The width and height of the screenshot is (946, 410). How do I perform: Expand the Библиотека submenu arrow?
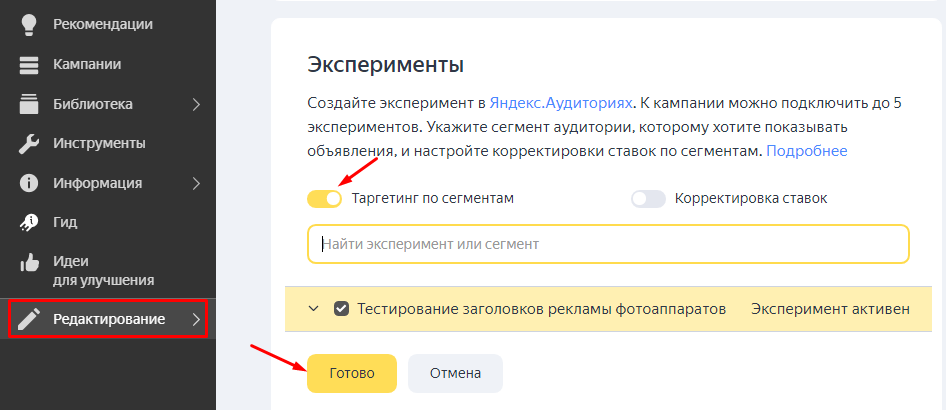(x=196, y=104)
